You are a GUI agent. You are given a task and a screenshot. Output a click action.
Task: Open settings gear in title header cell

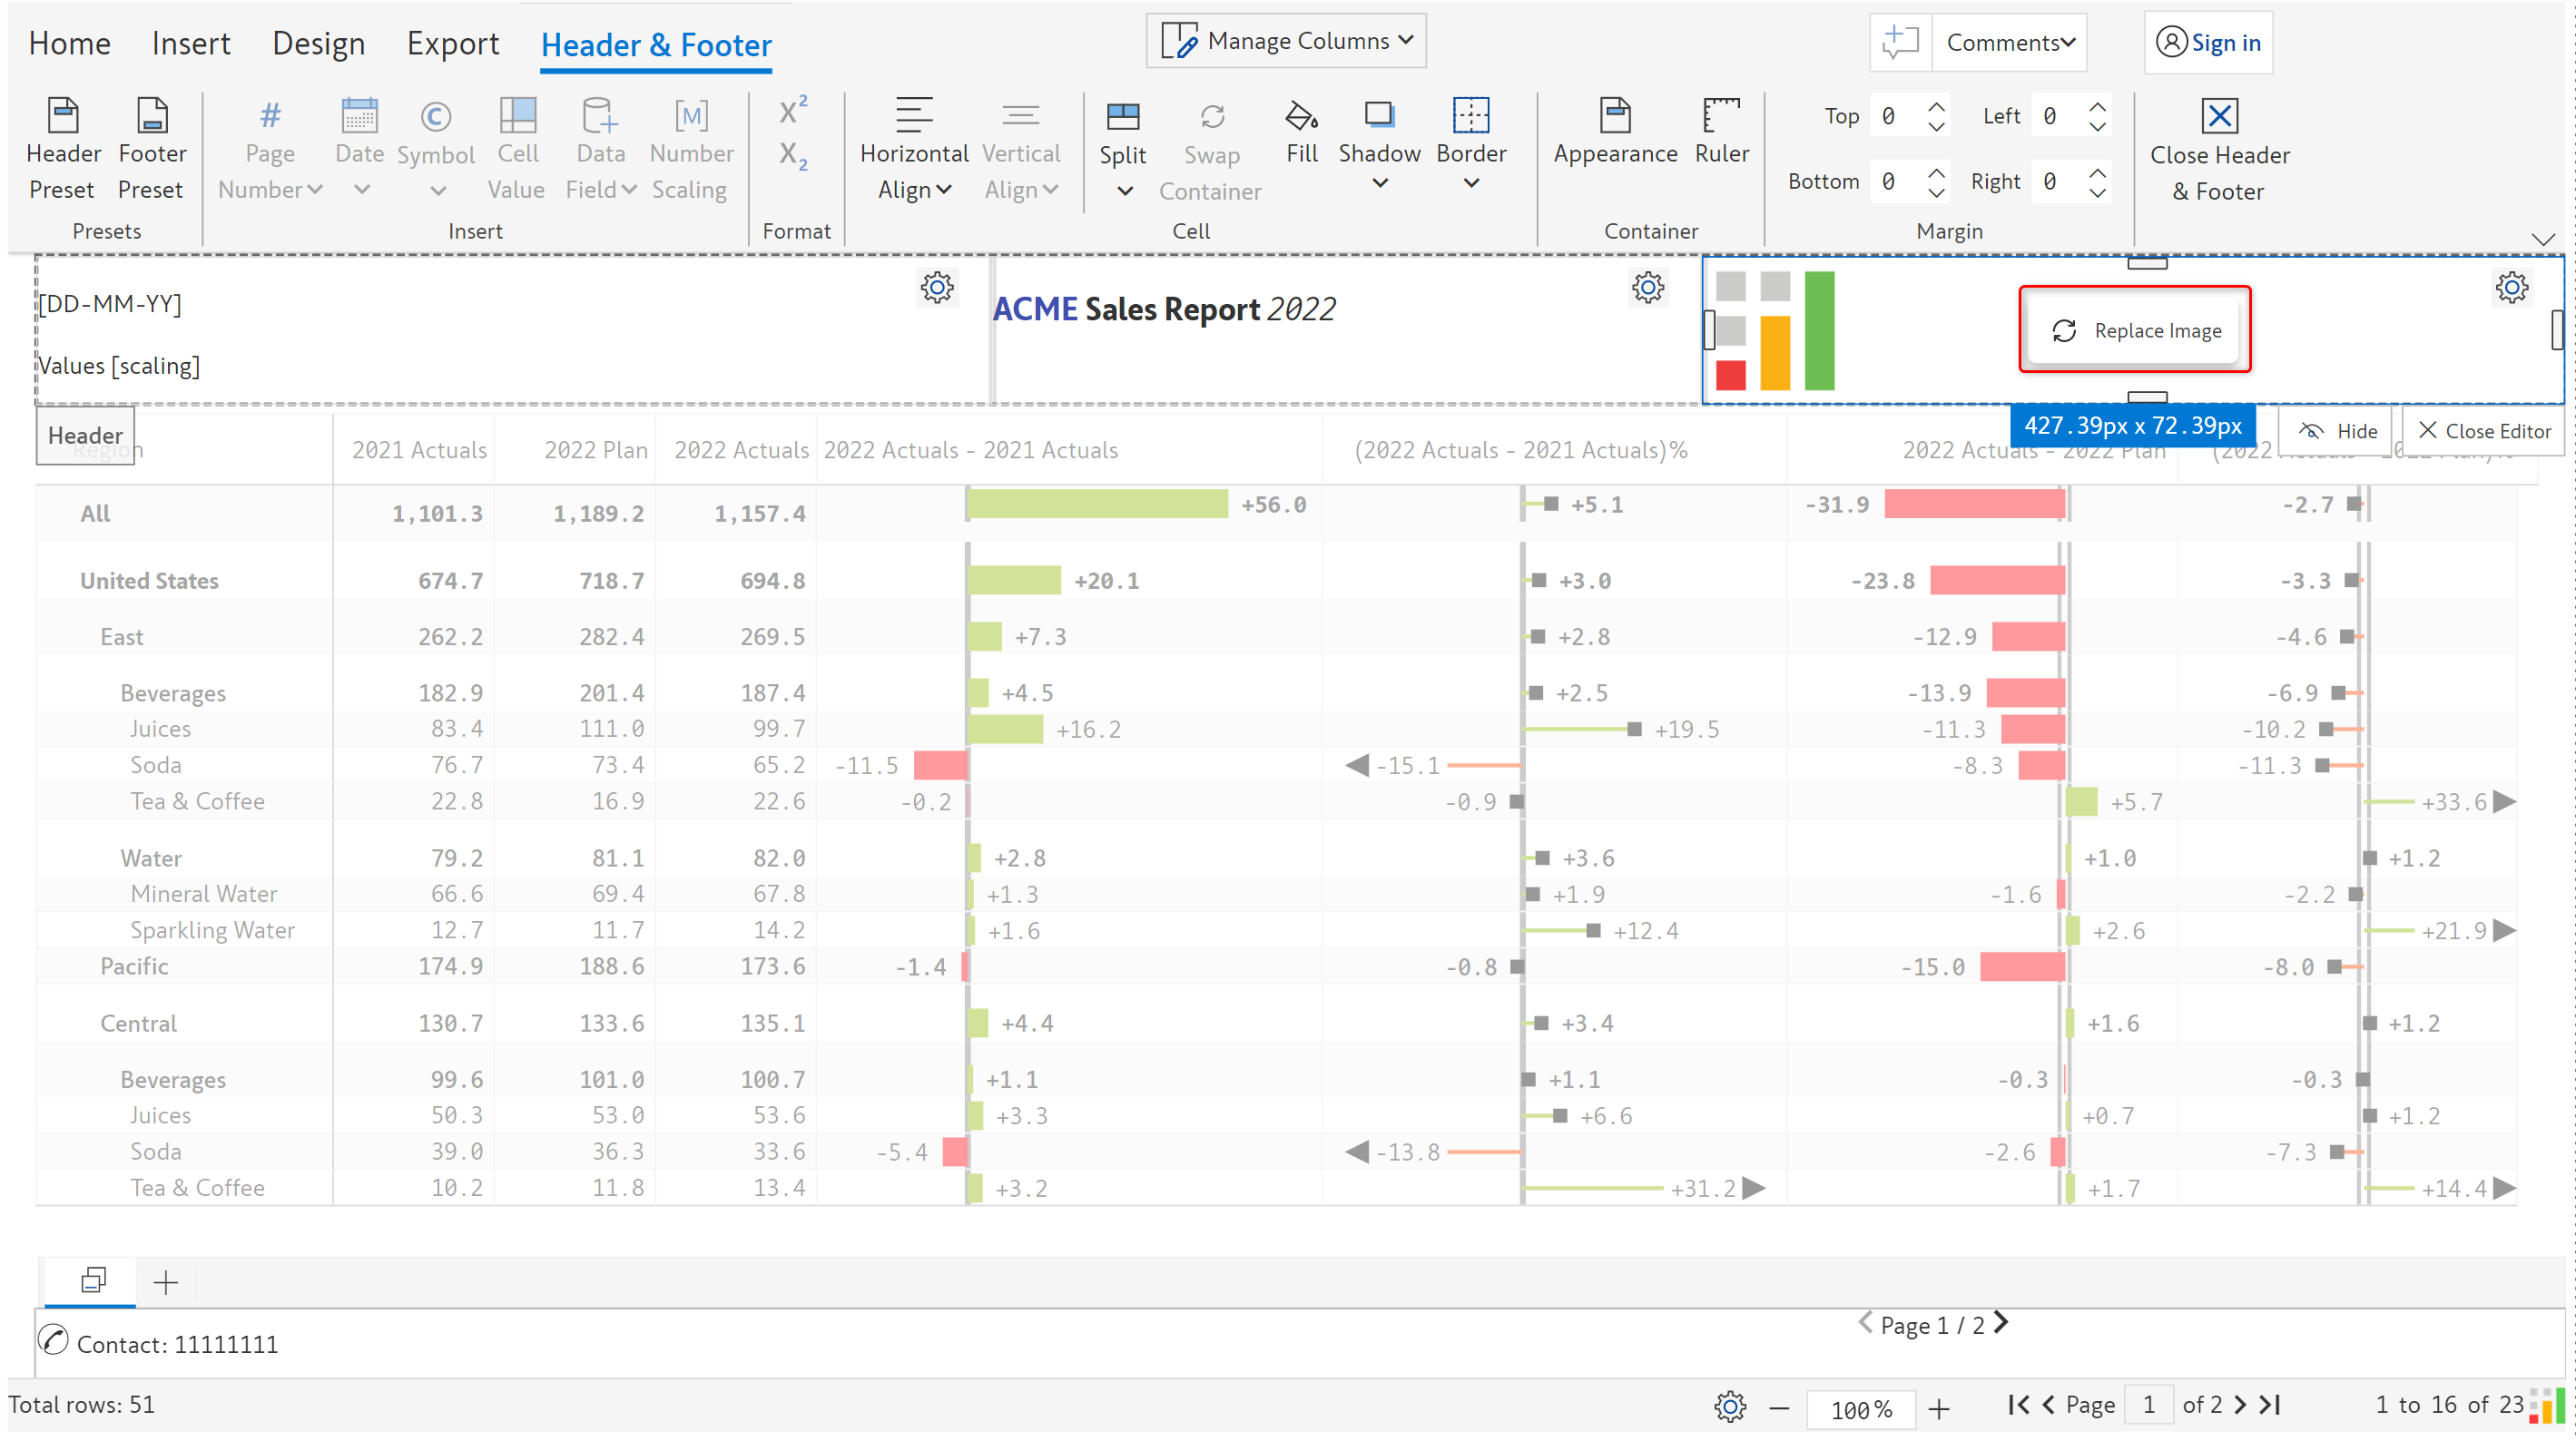pyautogui.click(x=1647, y=288)
